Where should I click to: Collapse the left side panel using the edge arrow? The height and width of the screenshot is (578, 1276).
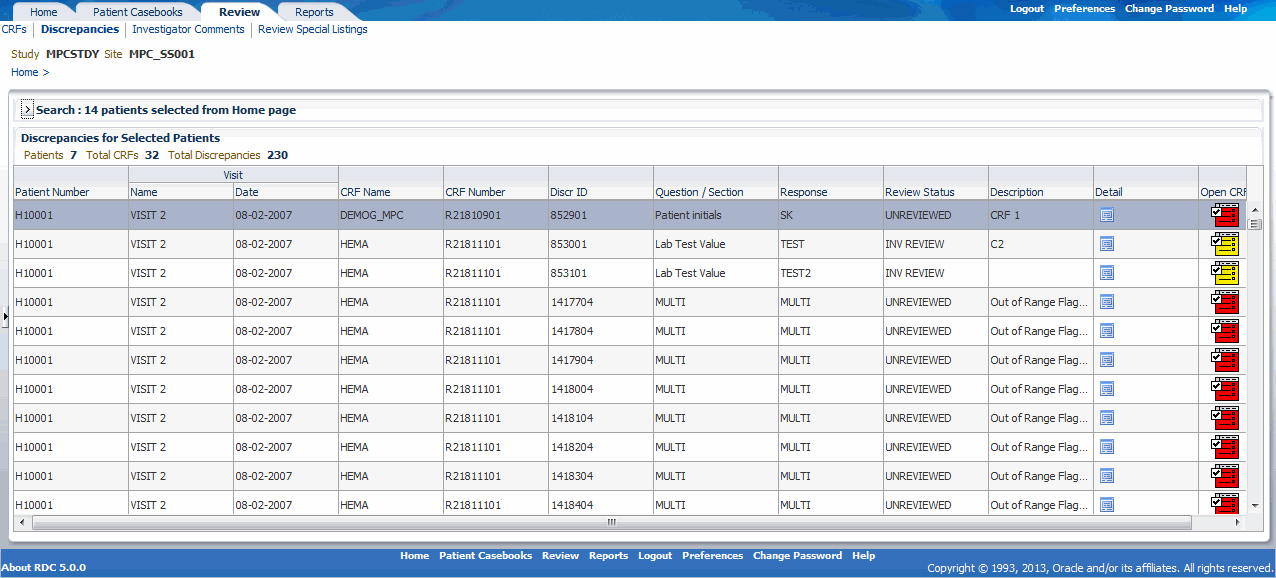coord(4,317)
